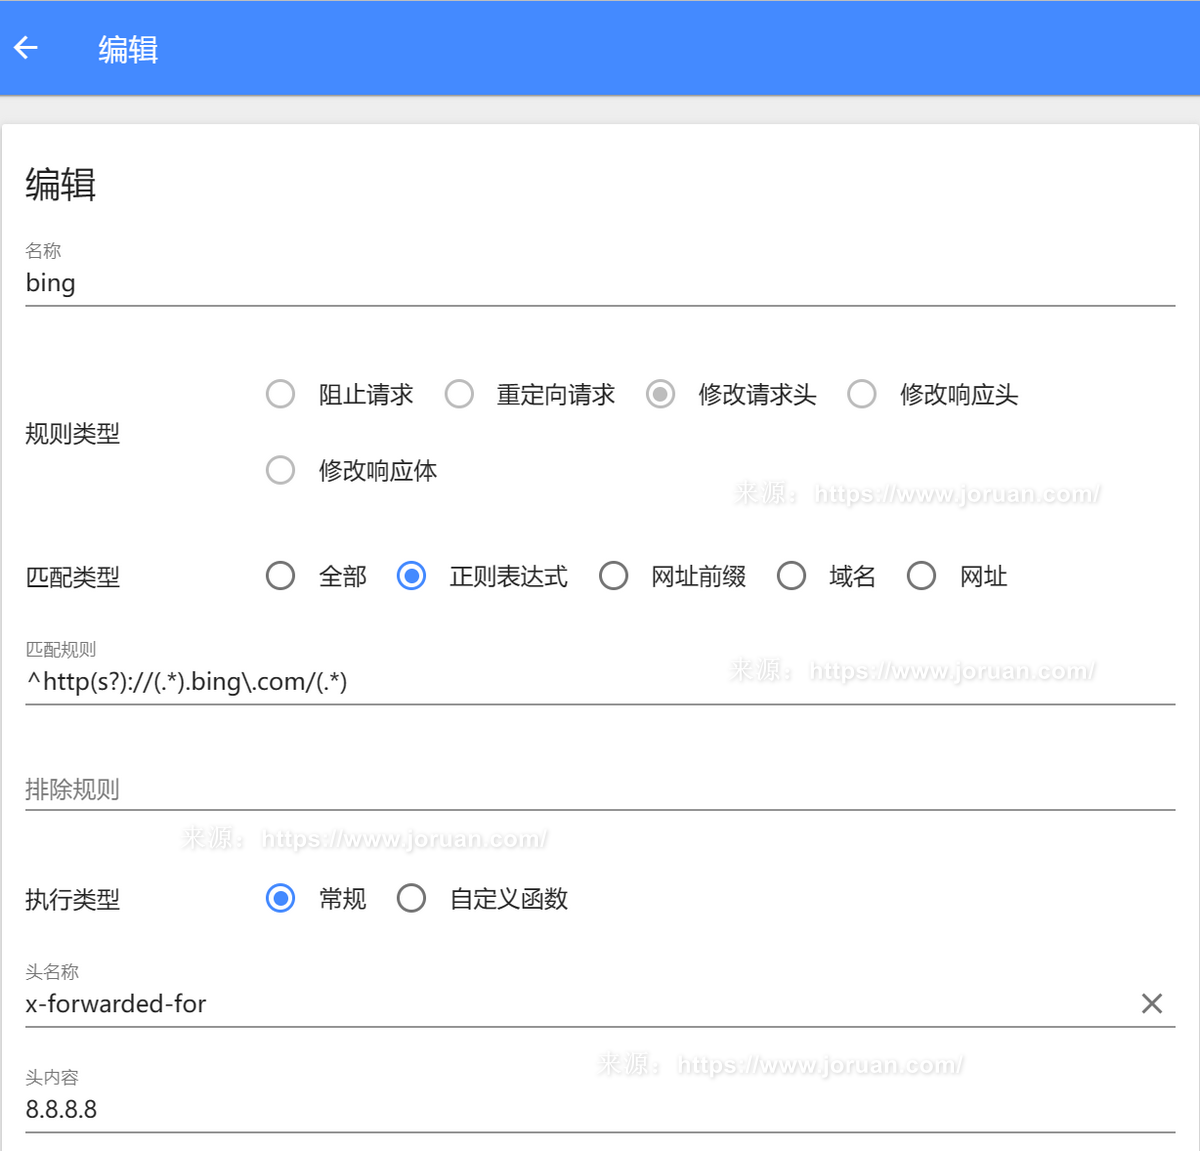Click the 编辑 title in blue header
1200x1151 pixels.
click(x=128, y=49)
